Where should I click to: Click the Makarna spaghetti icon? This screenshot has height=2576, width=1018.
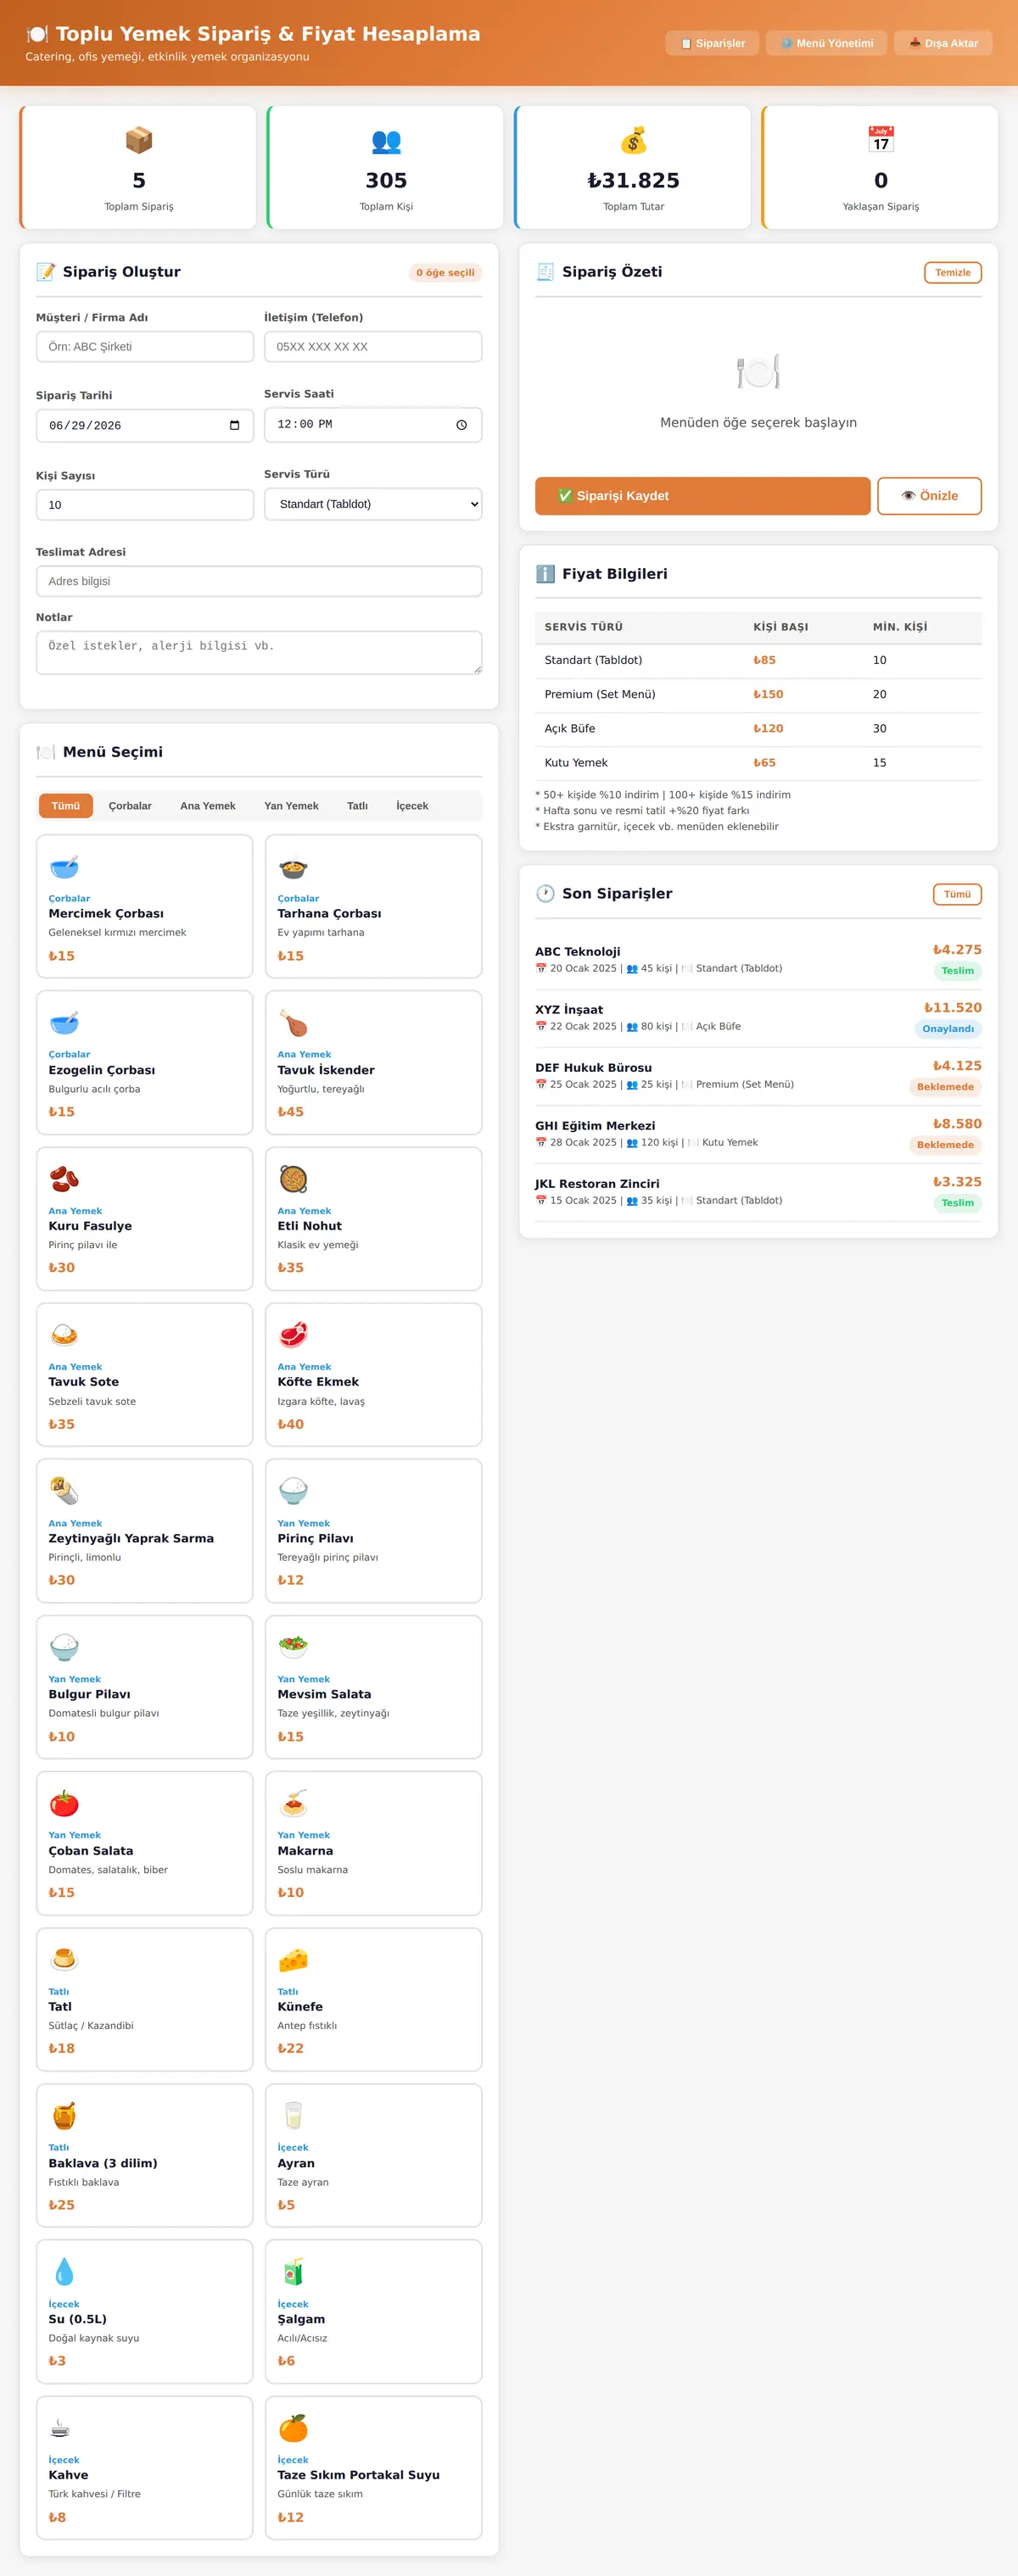(x=293, y=1802)
